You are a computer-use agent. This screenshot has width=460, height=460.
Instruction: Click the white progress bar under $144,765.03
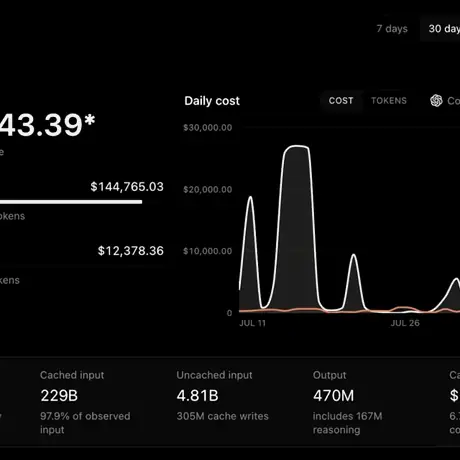click(x=71, y=202)
